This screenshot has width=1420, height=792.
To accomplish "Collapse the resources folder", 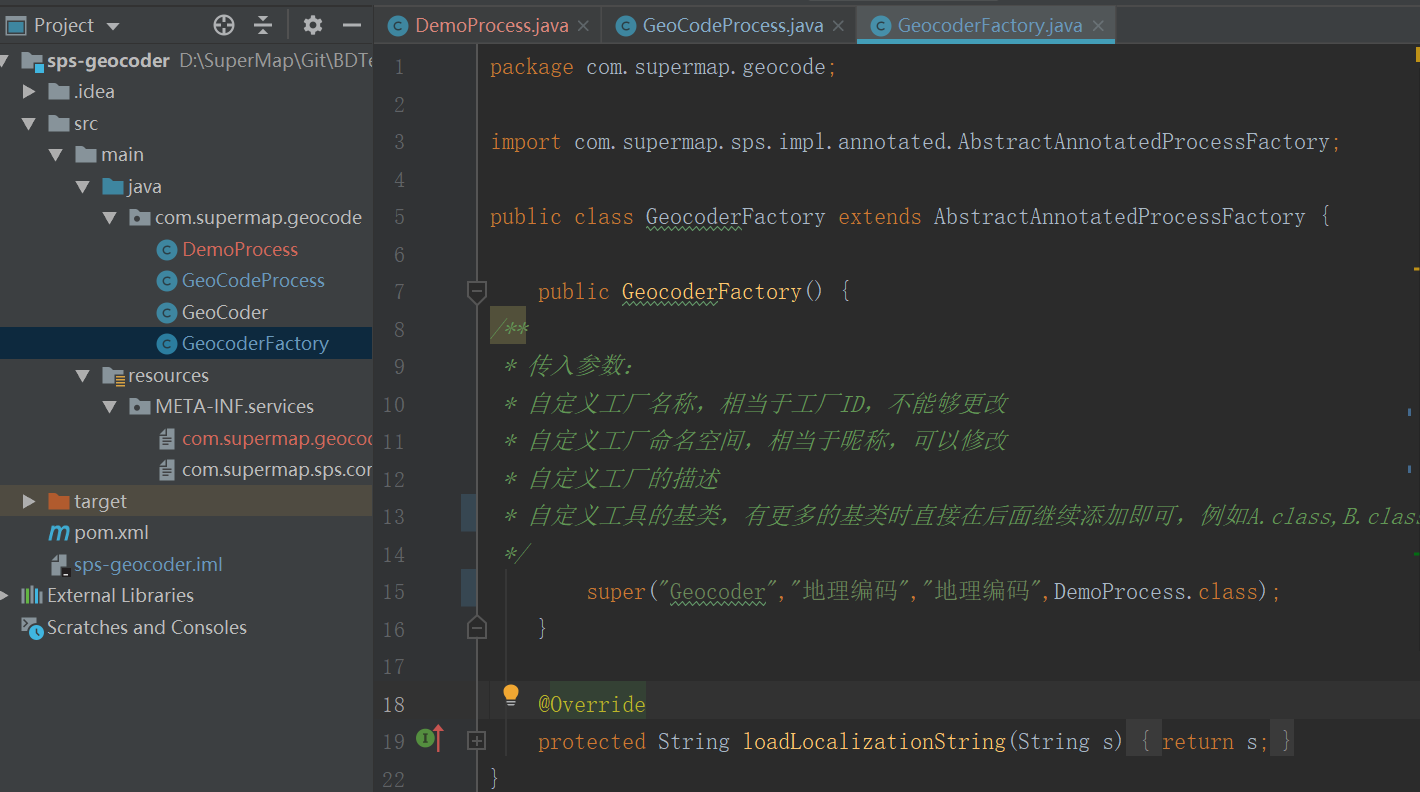I will [83, 376].
